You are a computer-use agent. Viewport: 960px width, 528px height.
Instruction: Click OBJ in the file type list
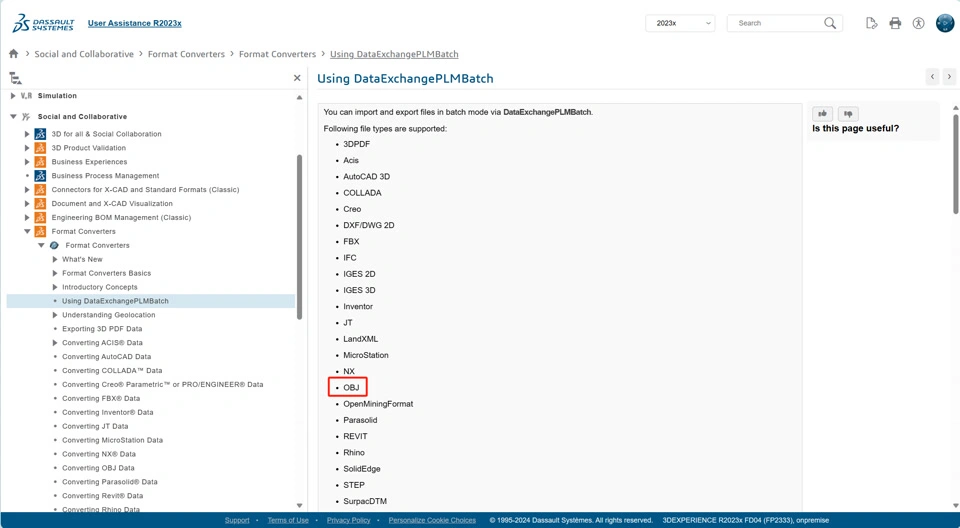click(351, 388)
